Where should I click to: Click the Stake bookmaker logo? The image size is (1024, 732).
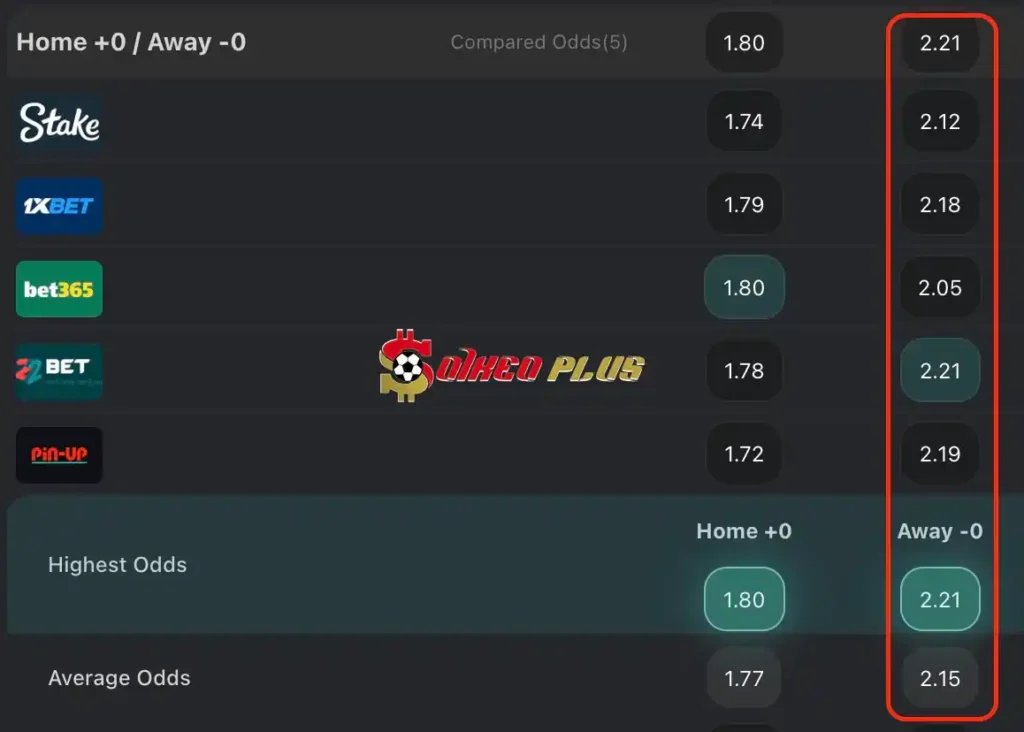[59, 123]
